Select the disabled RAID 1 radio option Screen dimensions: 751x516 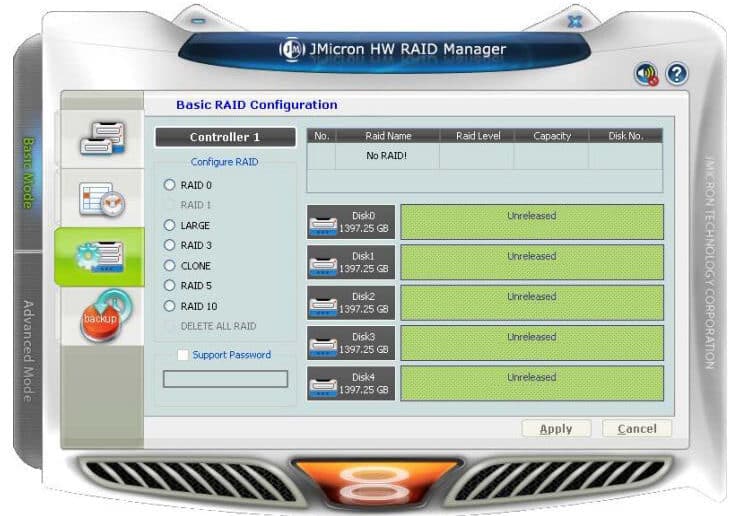[x=170, y=205]
